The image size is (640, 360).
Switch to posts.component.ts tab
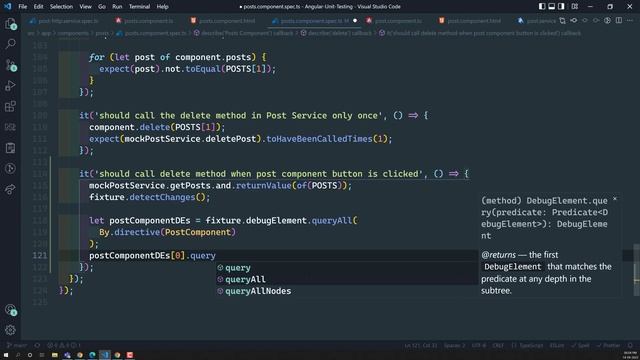[145, 21]
